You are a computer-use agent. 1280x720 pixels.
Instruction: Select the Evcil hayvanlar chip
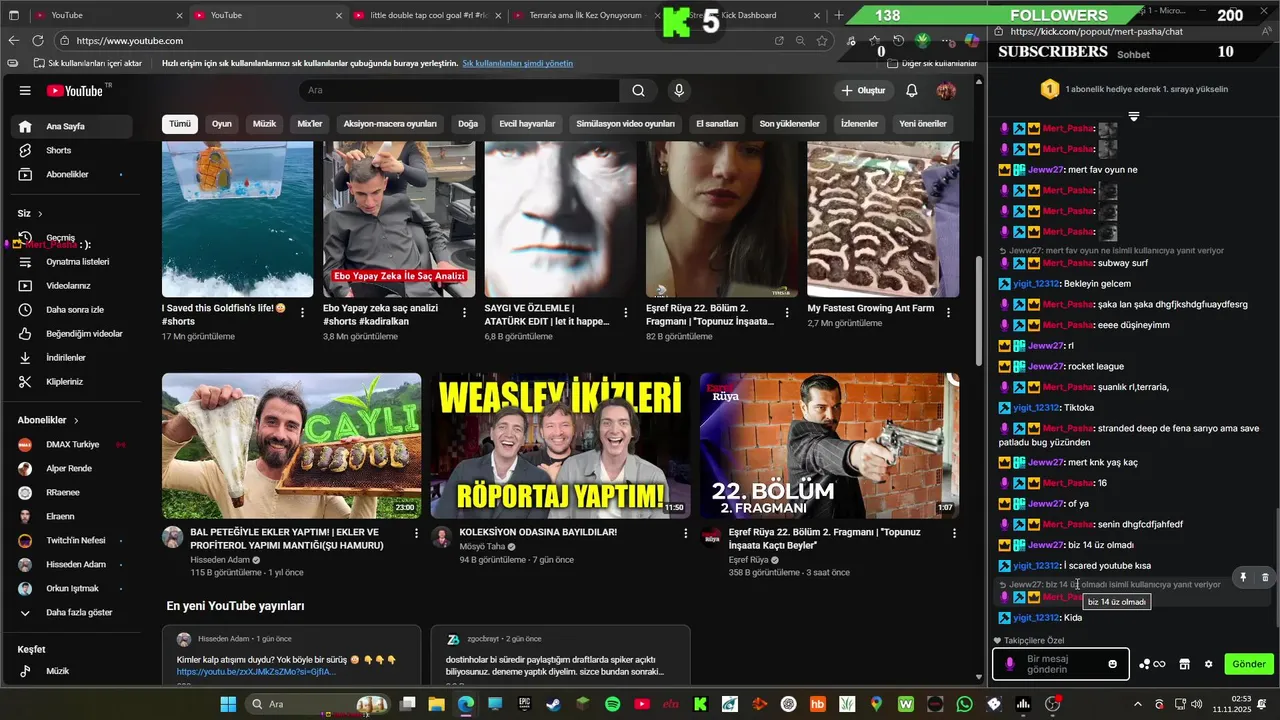coord(527,124)
